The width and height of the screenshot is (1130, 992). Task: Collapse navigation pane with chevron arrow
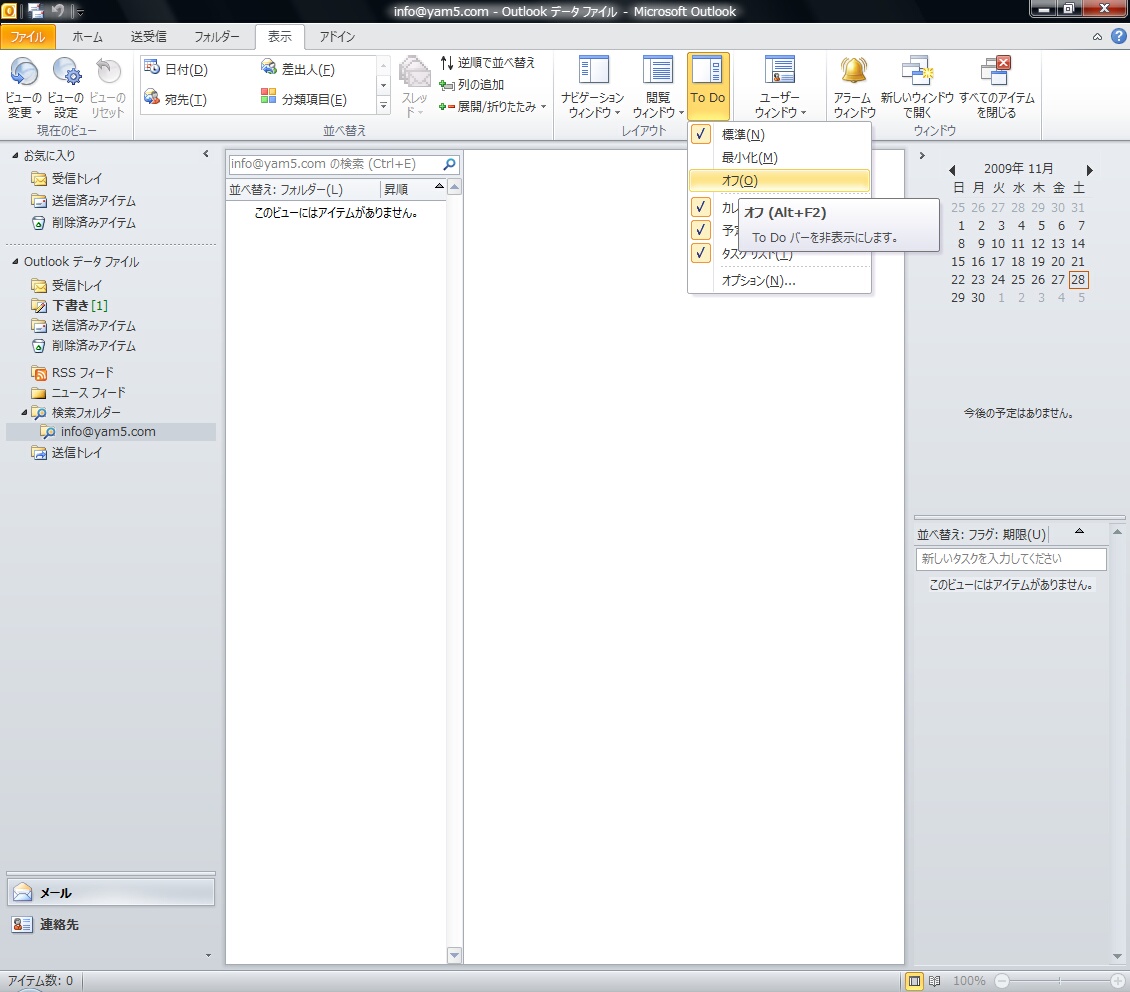point(206,154)
